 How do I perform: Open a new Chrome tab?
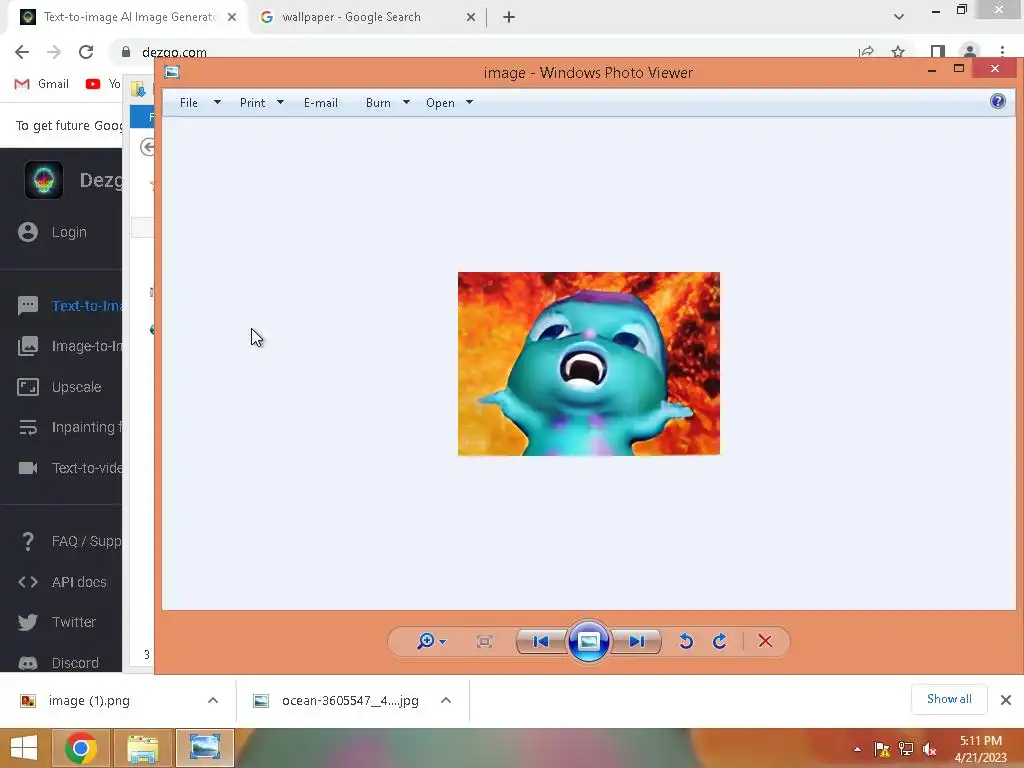(509, 18)
